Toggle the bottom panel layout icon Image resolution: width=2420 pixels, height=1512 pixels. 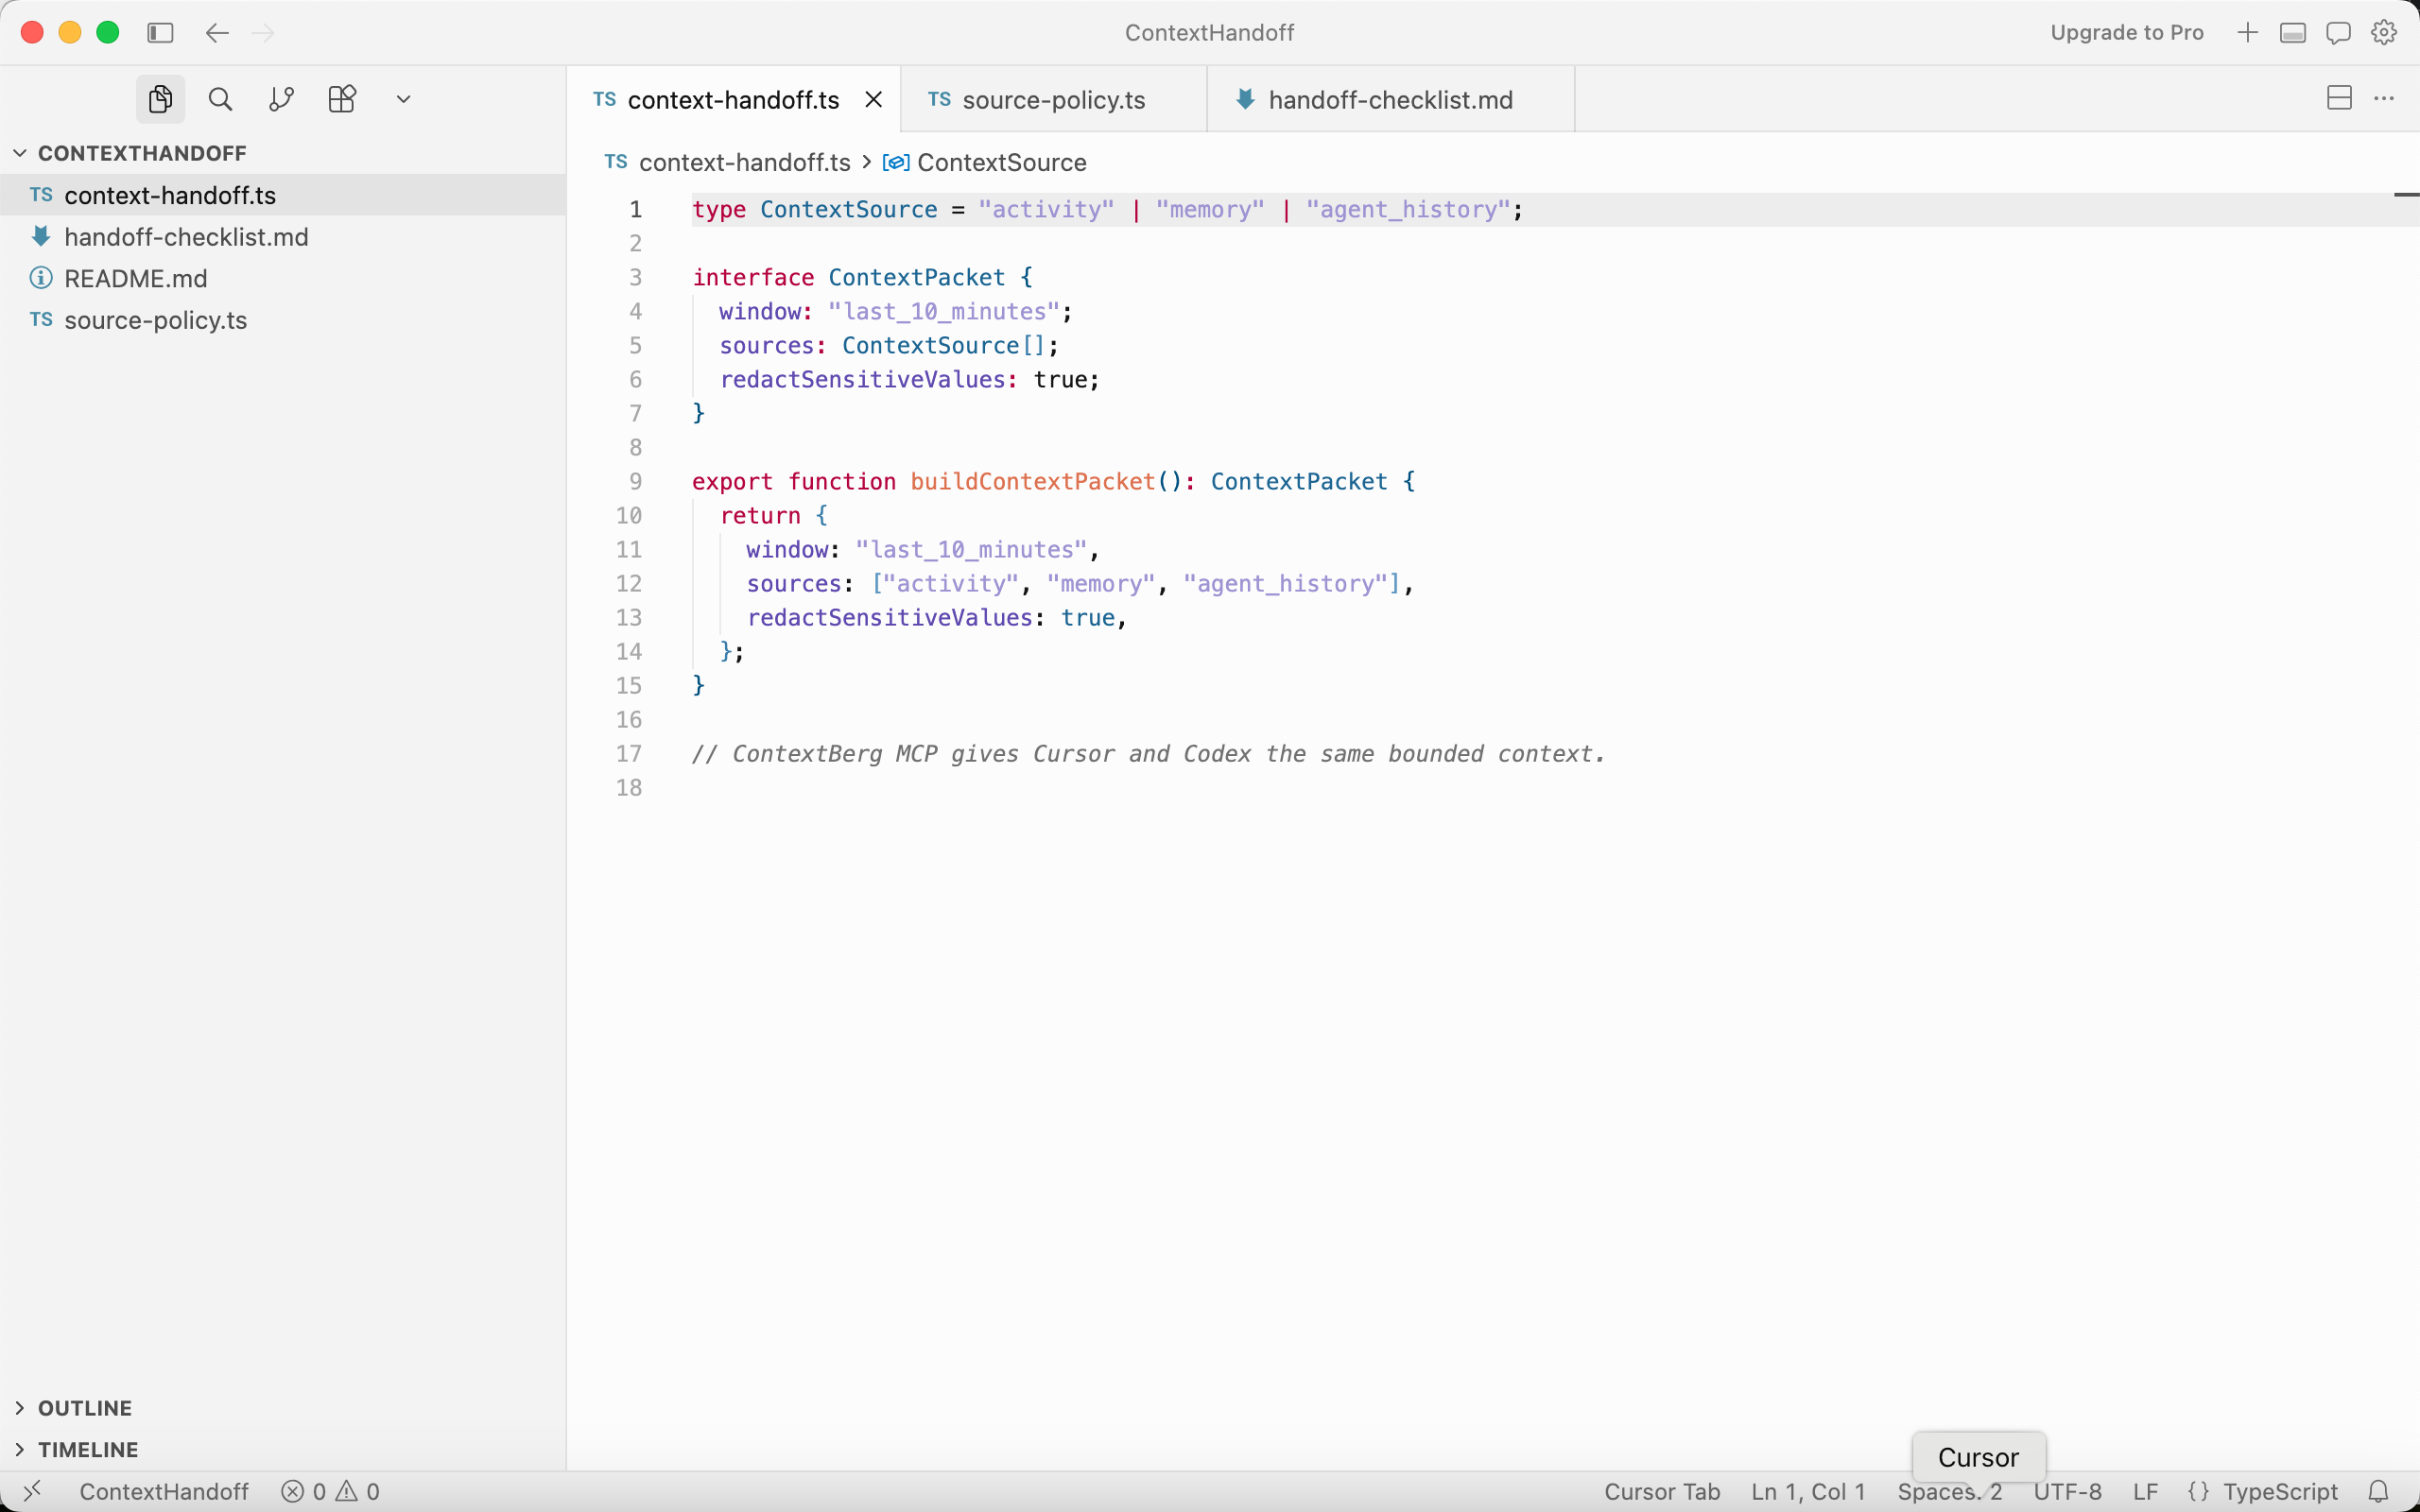[x=2292, y=33]
